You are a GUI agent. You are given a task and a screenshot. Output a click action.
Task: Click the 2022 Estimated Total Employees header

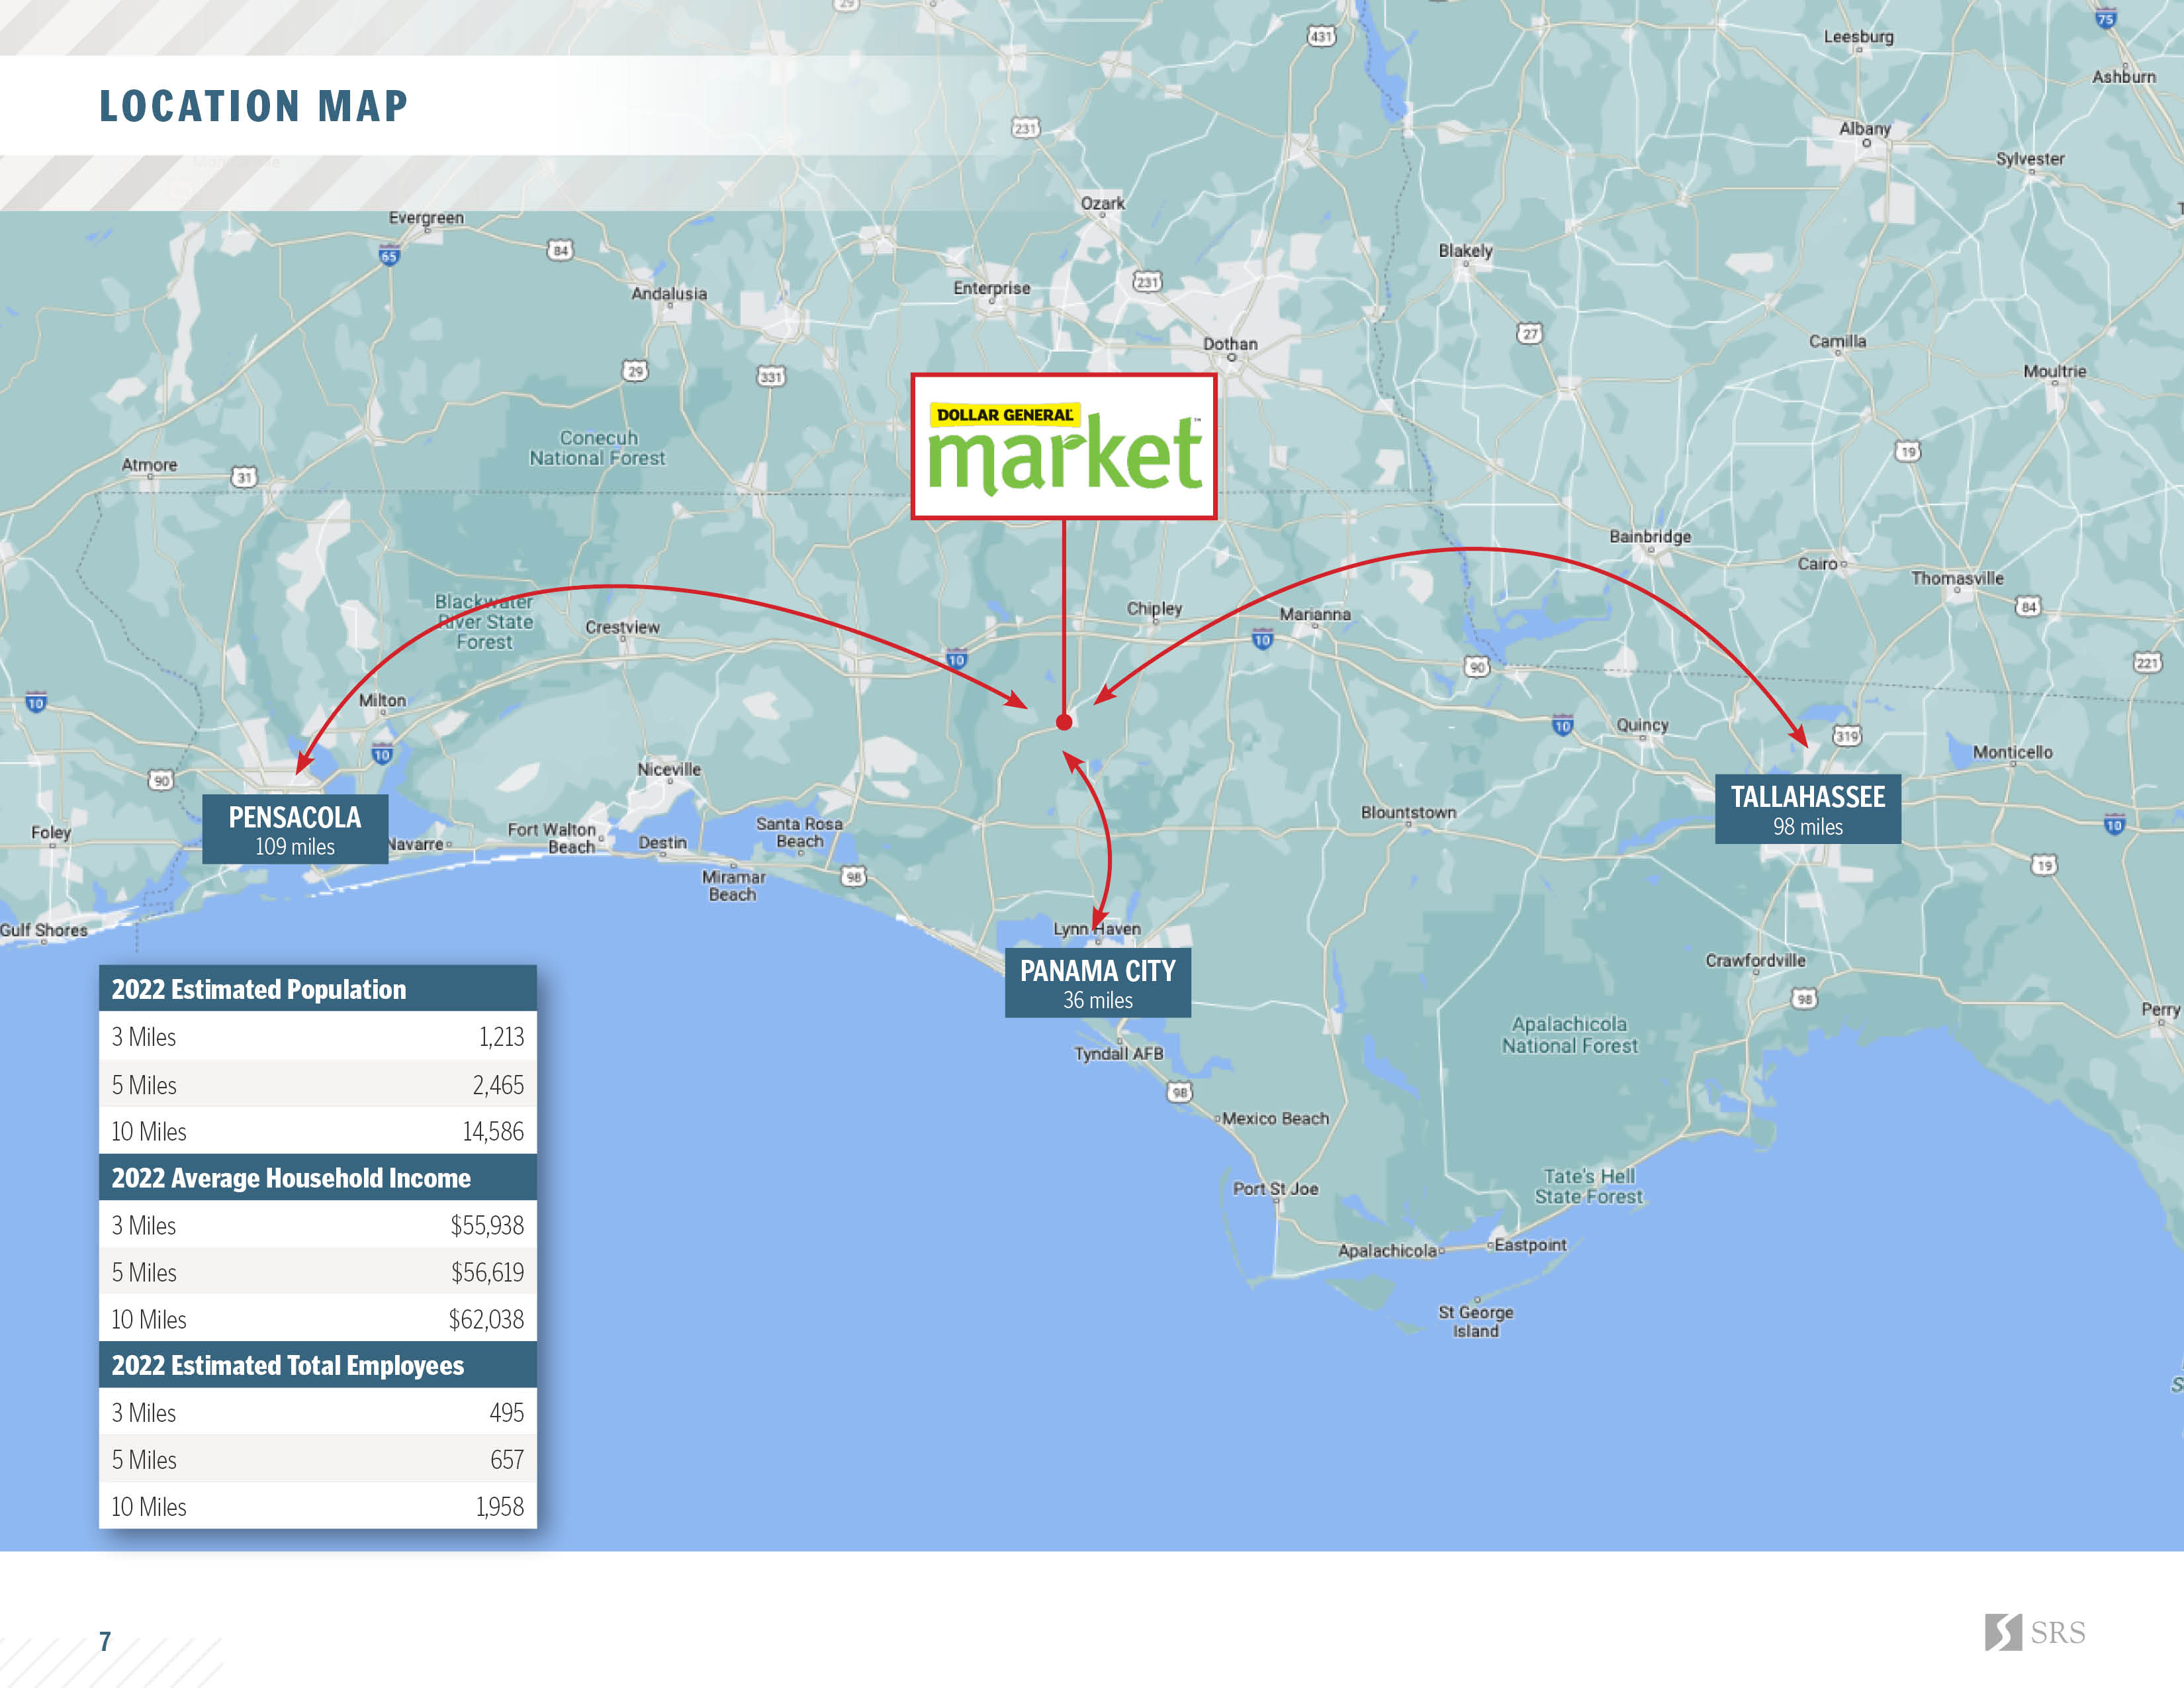click(318, 1365)
